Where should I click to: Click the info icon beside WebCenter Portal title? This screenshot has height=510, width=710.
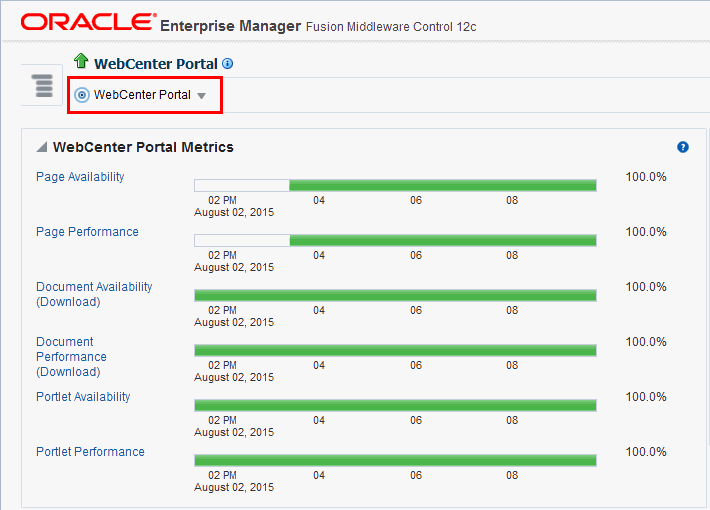pyautogui.click(x=228, y=64)
